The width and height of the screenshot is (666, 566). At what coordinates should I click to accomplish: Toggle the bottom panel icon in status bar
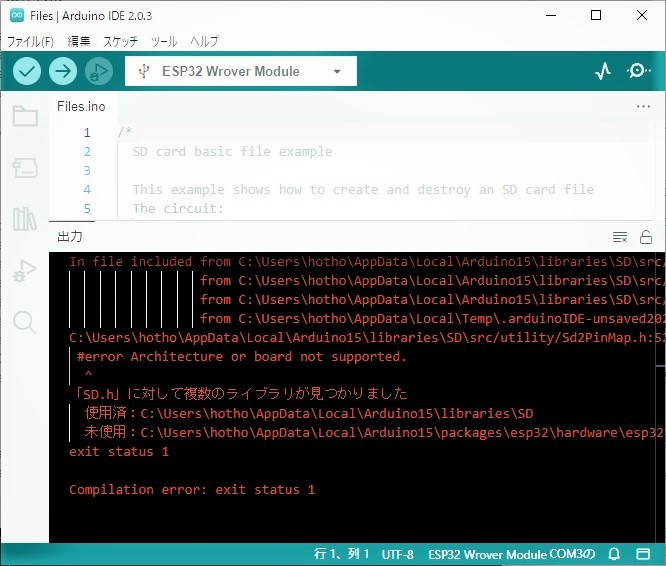(643, 554)
